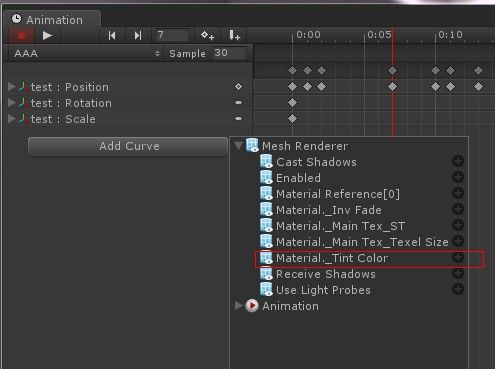Select Material._Inv Fade property text

[329, 210]
